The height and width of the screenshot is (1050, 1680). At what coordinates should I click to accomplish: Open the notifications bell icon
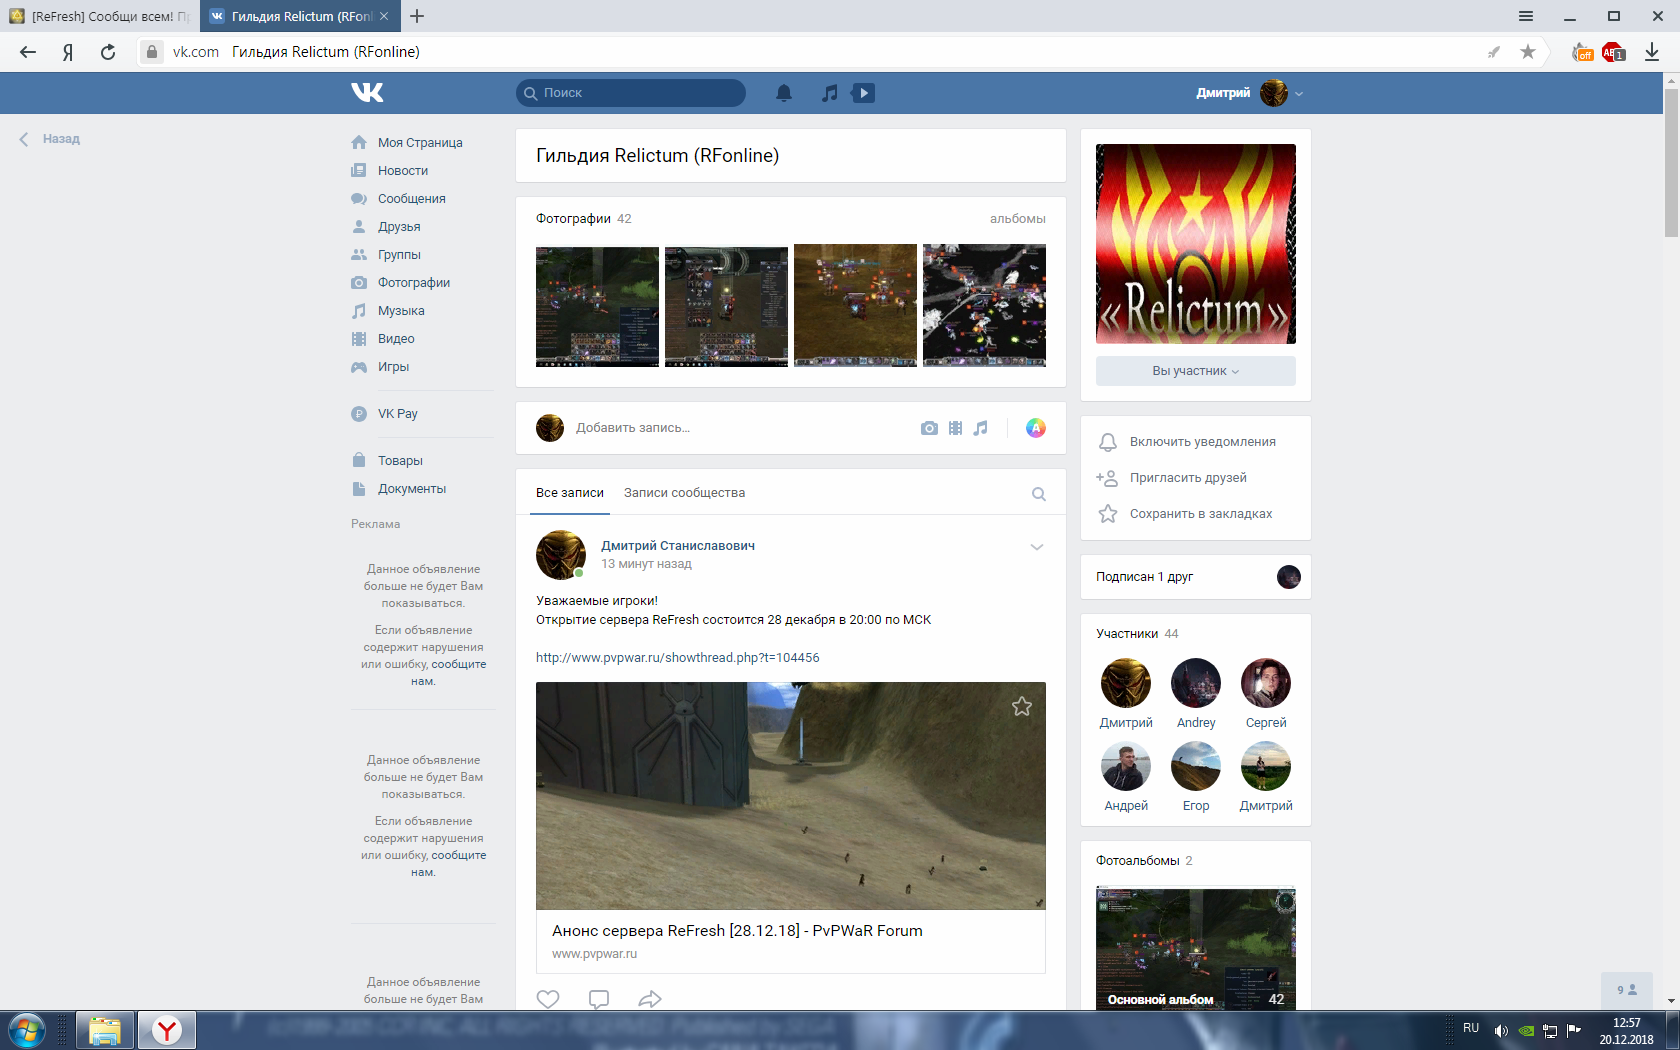pyautogui.click(x=784, y=93)
